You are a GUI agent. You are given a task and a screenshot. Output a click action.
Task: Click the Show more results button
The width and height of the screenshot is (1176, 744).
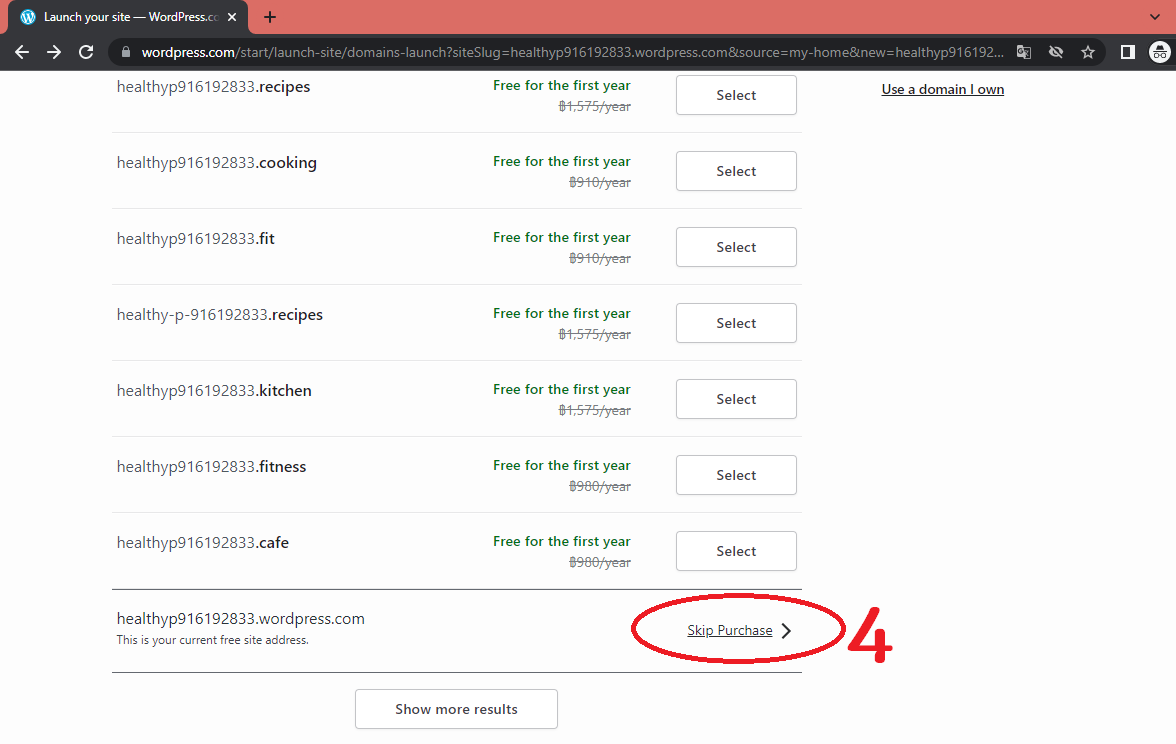[x=456, y=709]
